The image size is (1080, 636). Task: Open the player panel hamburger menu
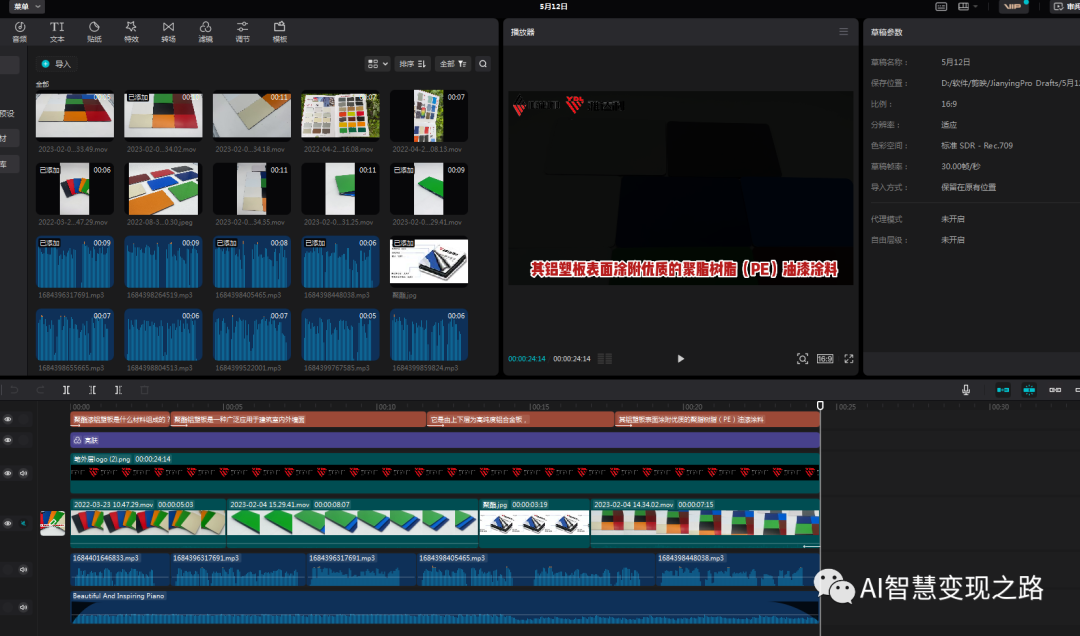click(843, 32)
